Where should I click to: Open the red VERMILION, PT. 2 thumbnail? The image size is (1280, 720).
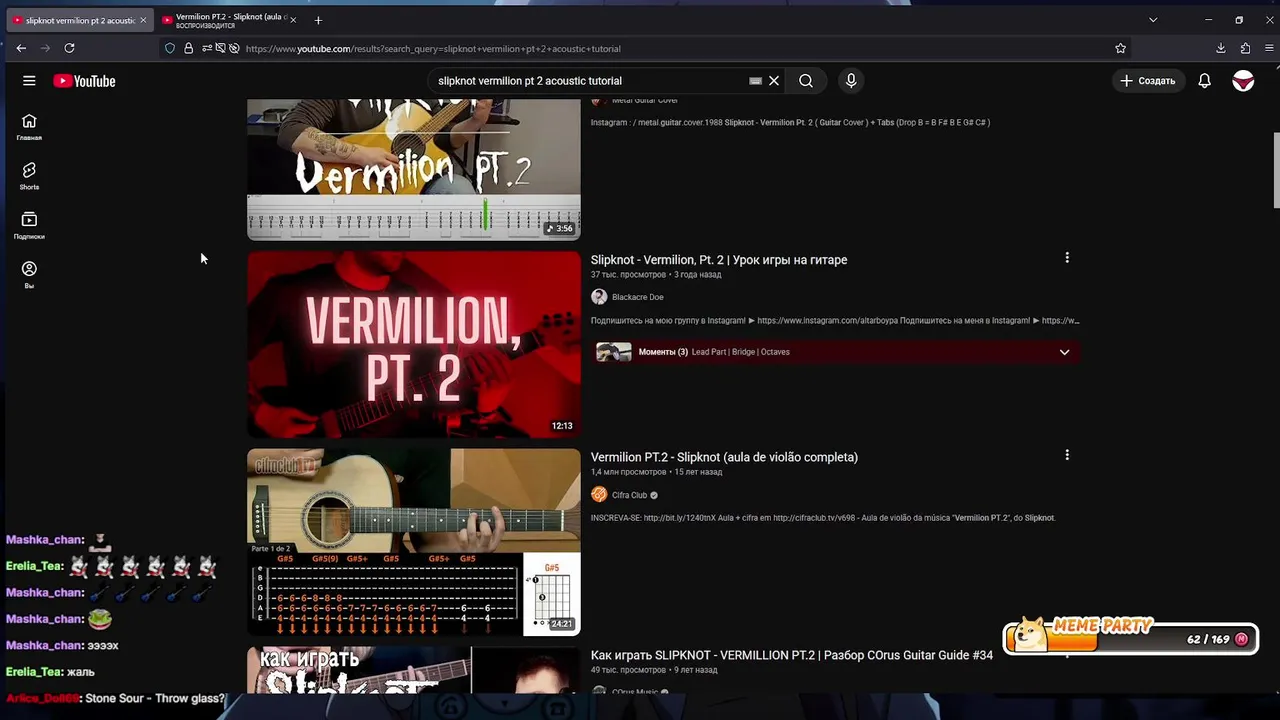[414, 344]
